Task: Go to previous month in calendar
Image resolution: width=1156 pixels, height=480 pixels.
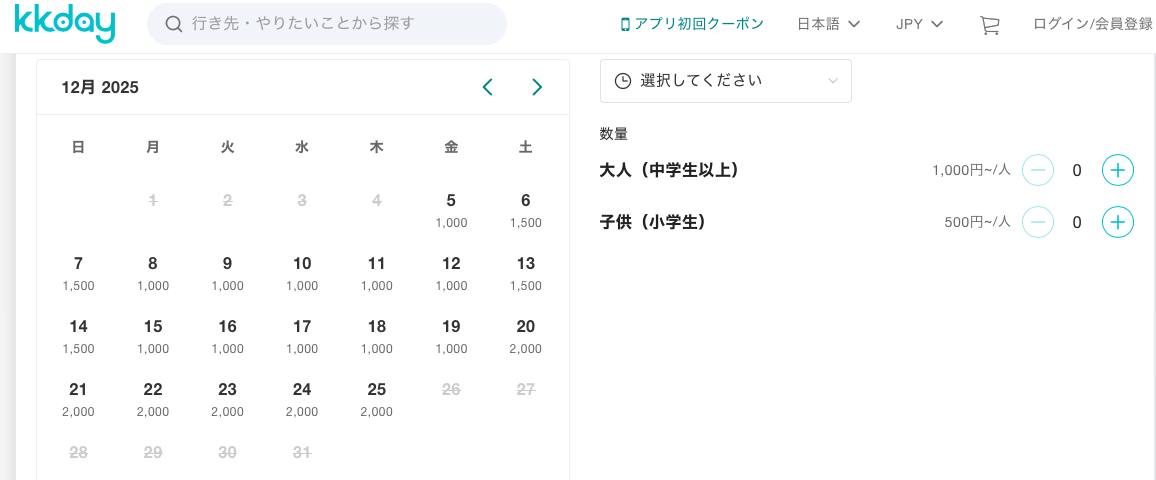Action: click(488, 87)
